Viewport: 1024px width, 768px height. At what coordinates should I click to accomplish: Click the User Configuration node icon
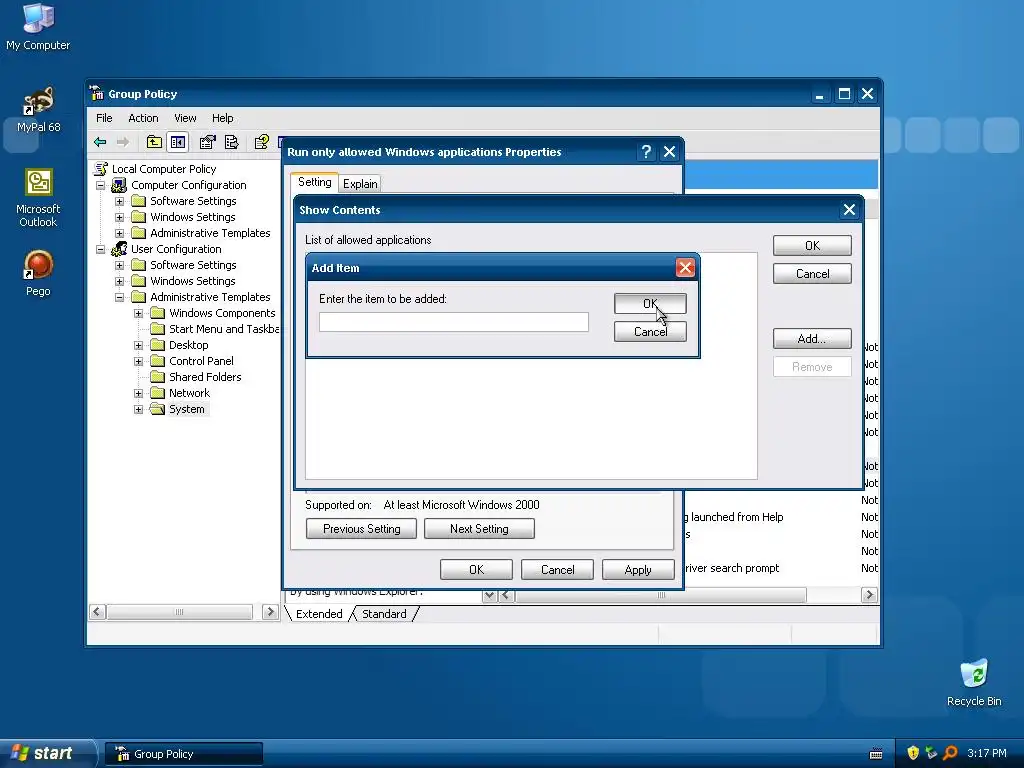[119, 249]
